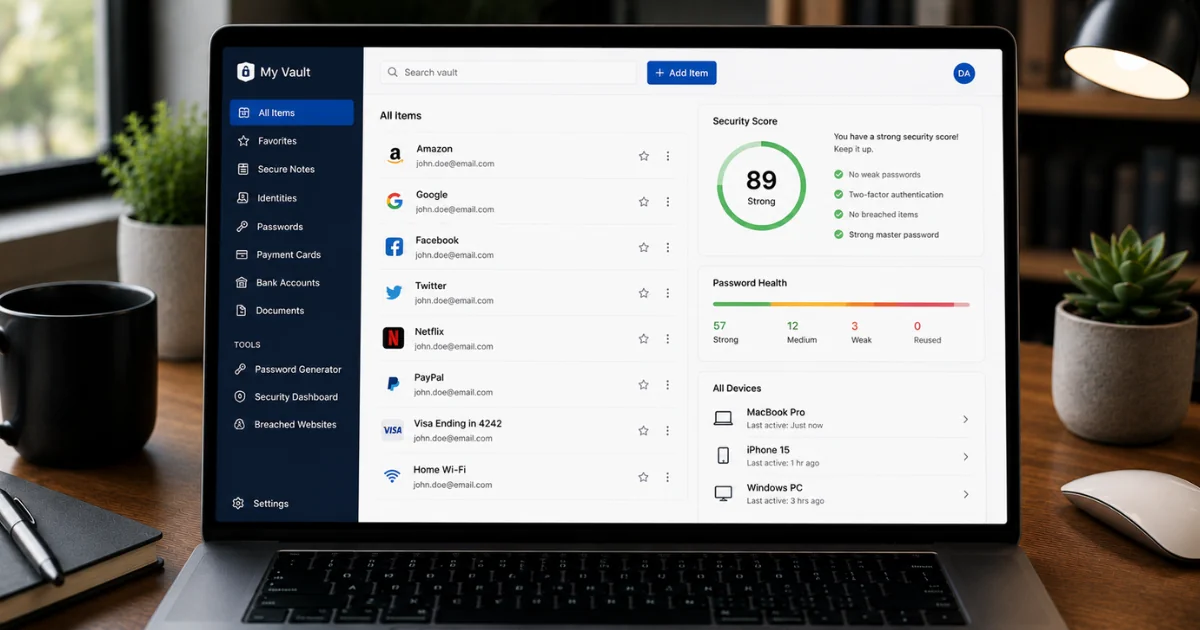Open the All Items sidebar section

(x=291, y=113)
